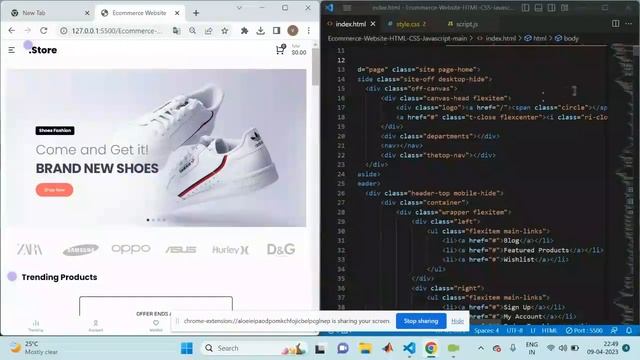Viewport: 640px width, 360px height.
Task: Click Port: 5500 Live Server status item
Action: (584, 331)
